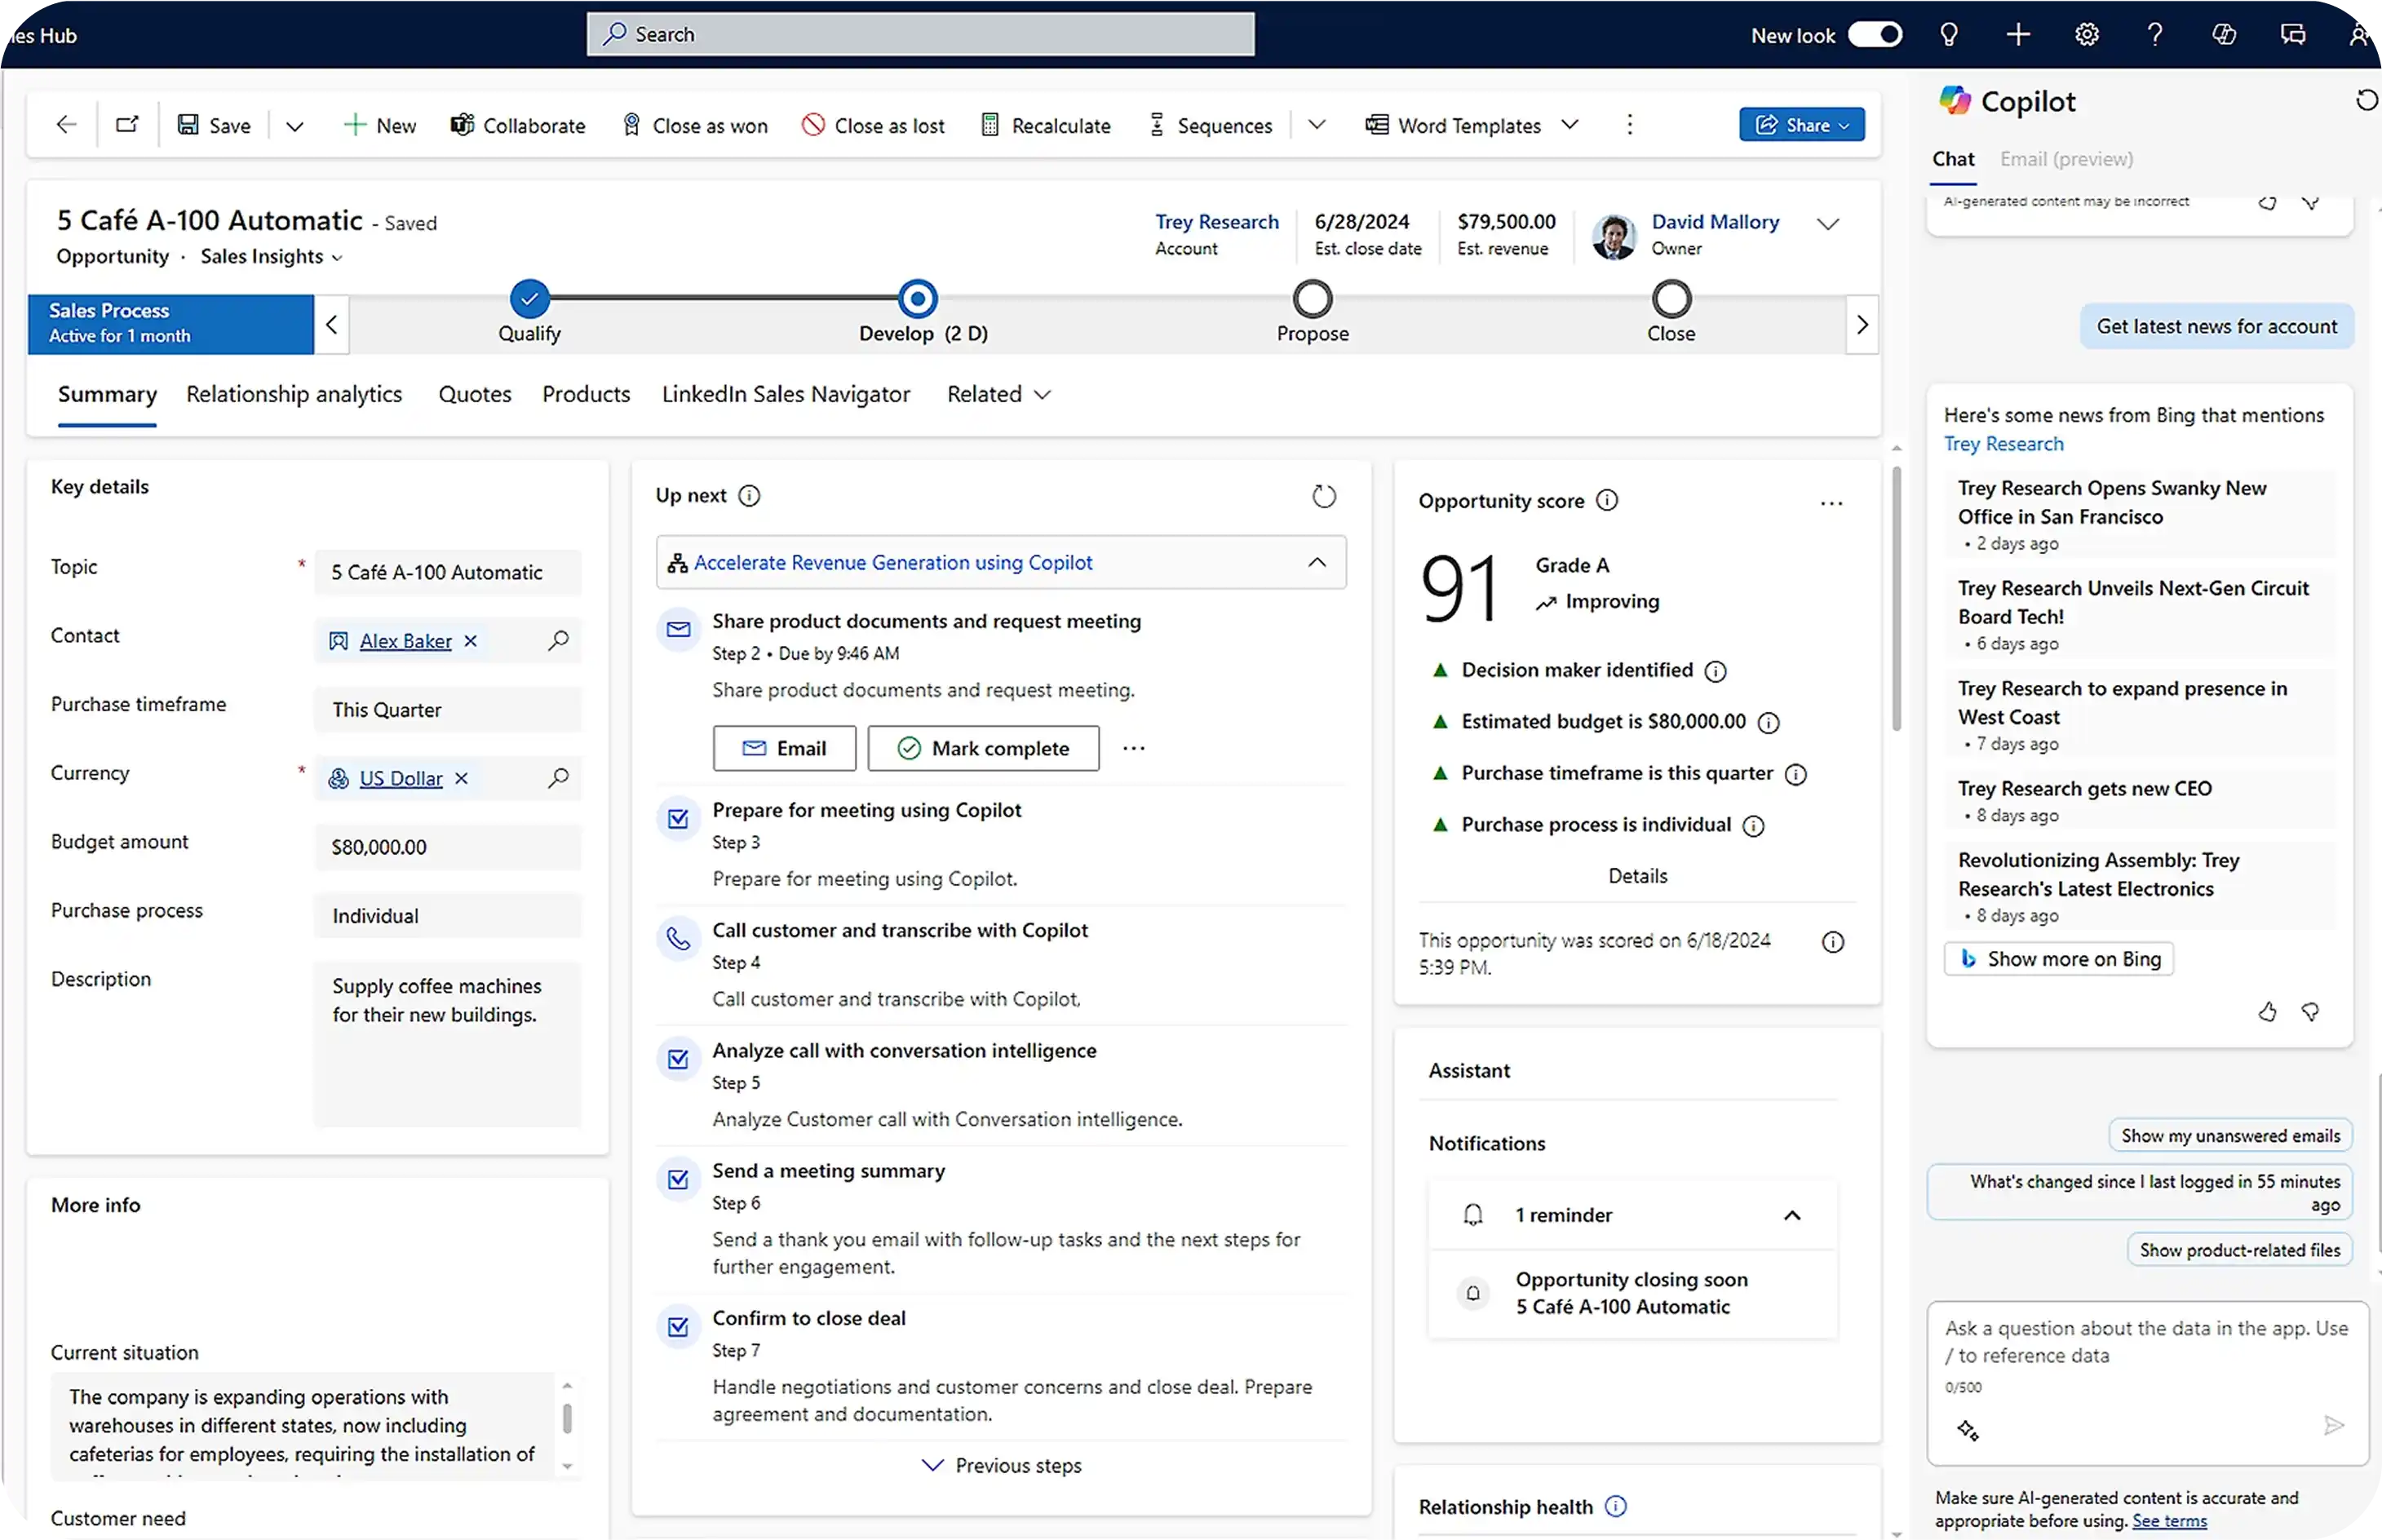Open Settings via the gear icon

tap(2086, 33)
